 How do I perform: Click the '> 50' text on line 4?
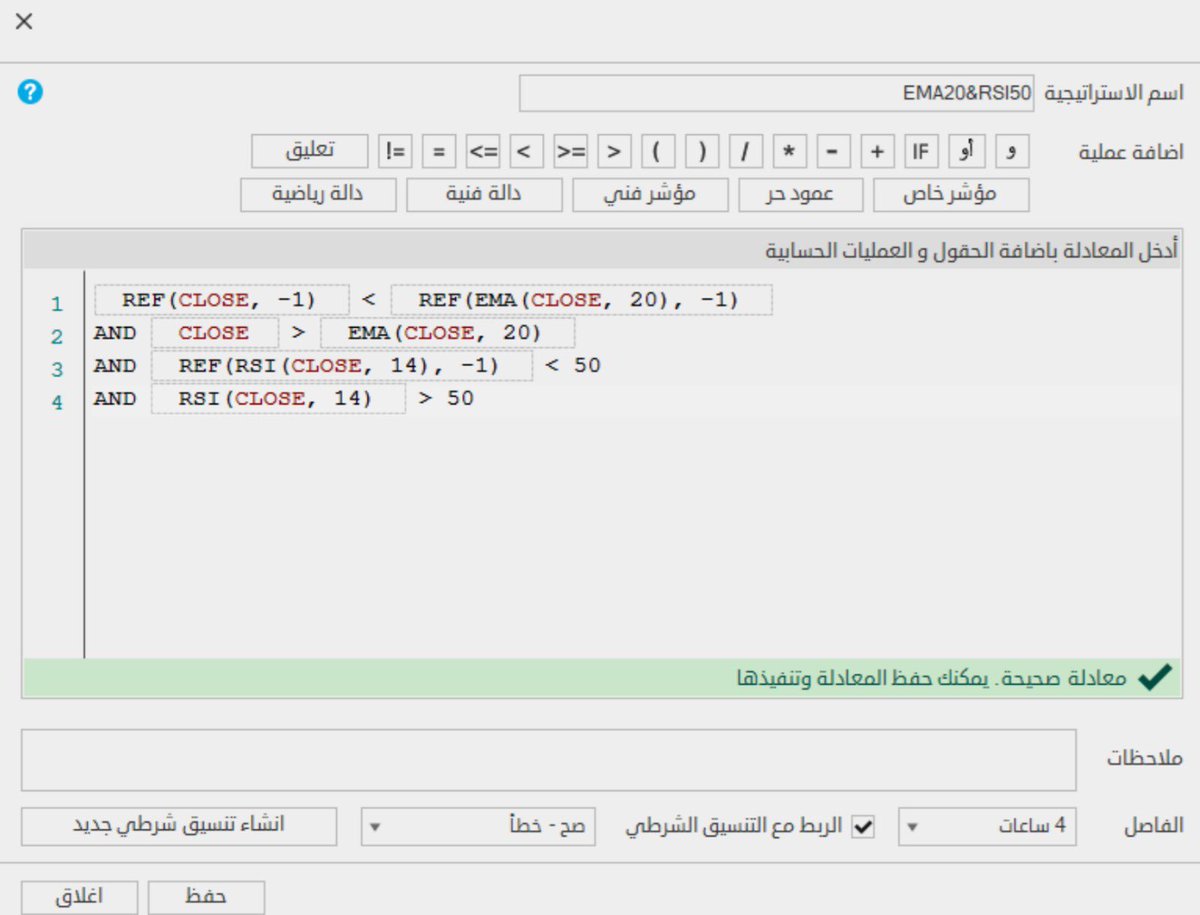446,399
